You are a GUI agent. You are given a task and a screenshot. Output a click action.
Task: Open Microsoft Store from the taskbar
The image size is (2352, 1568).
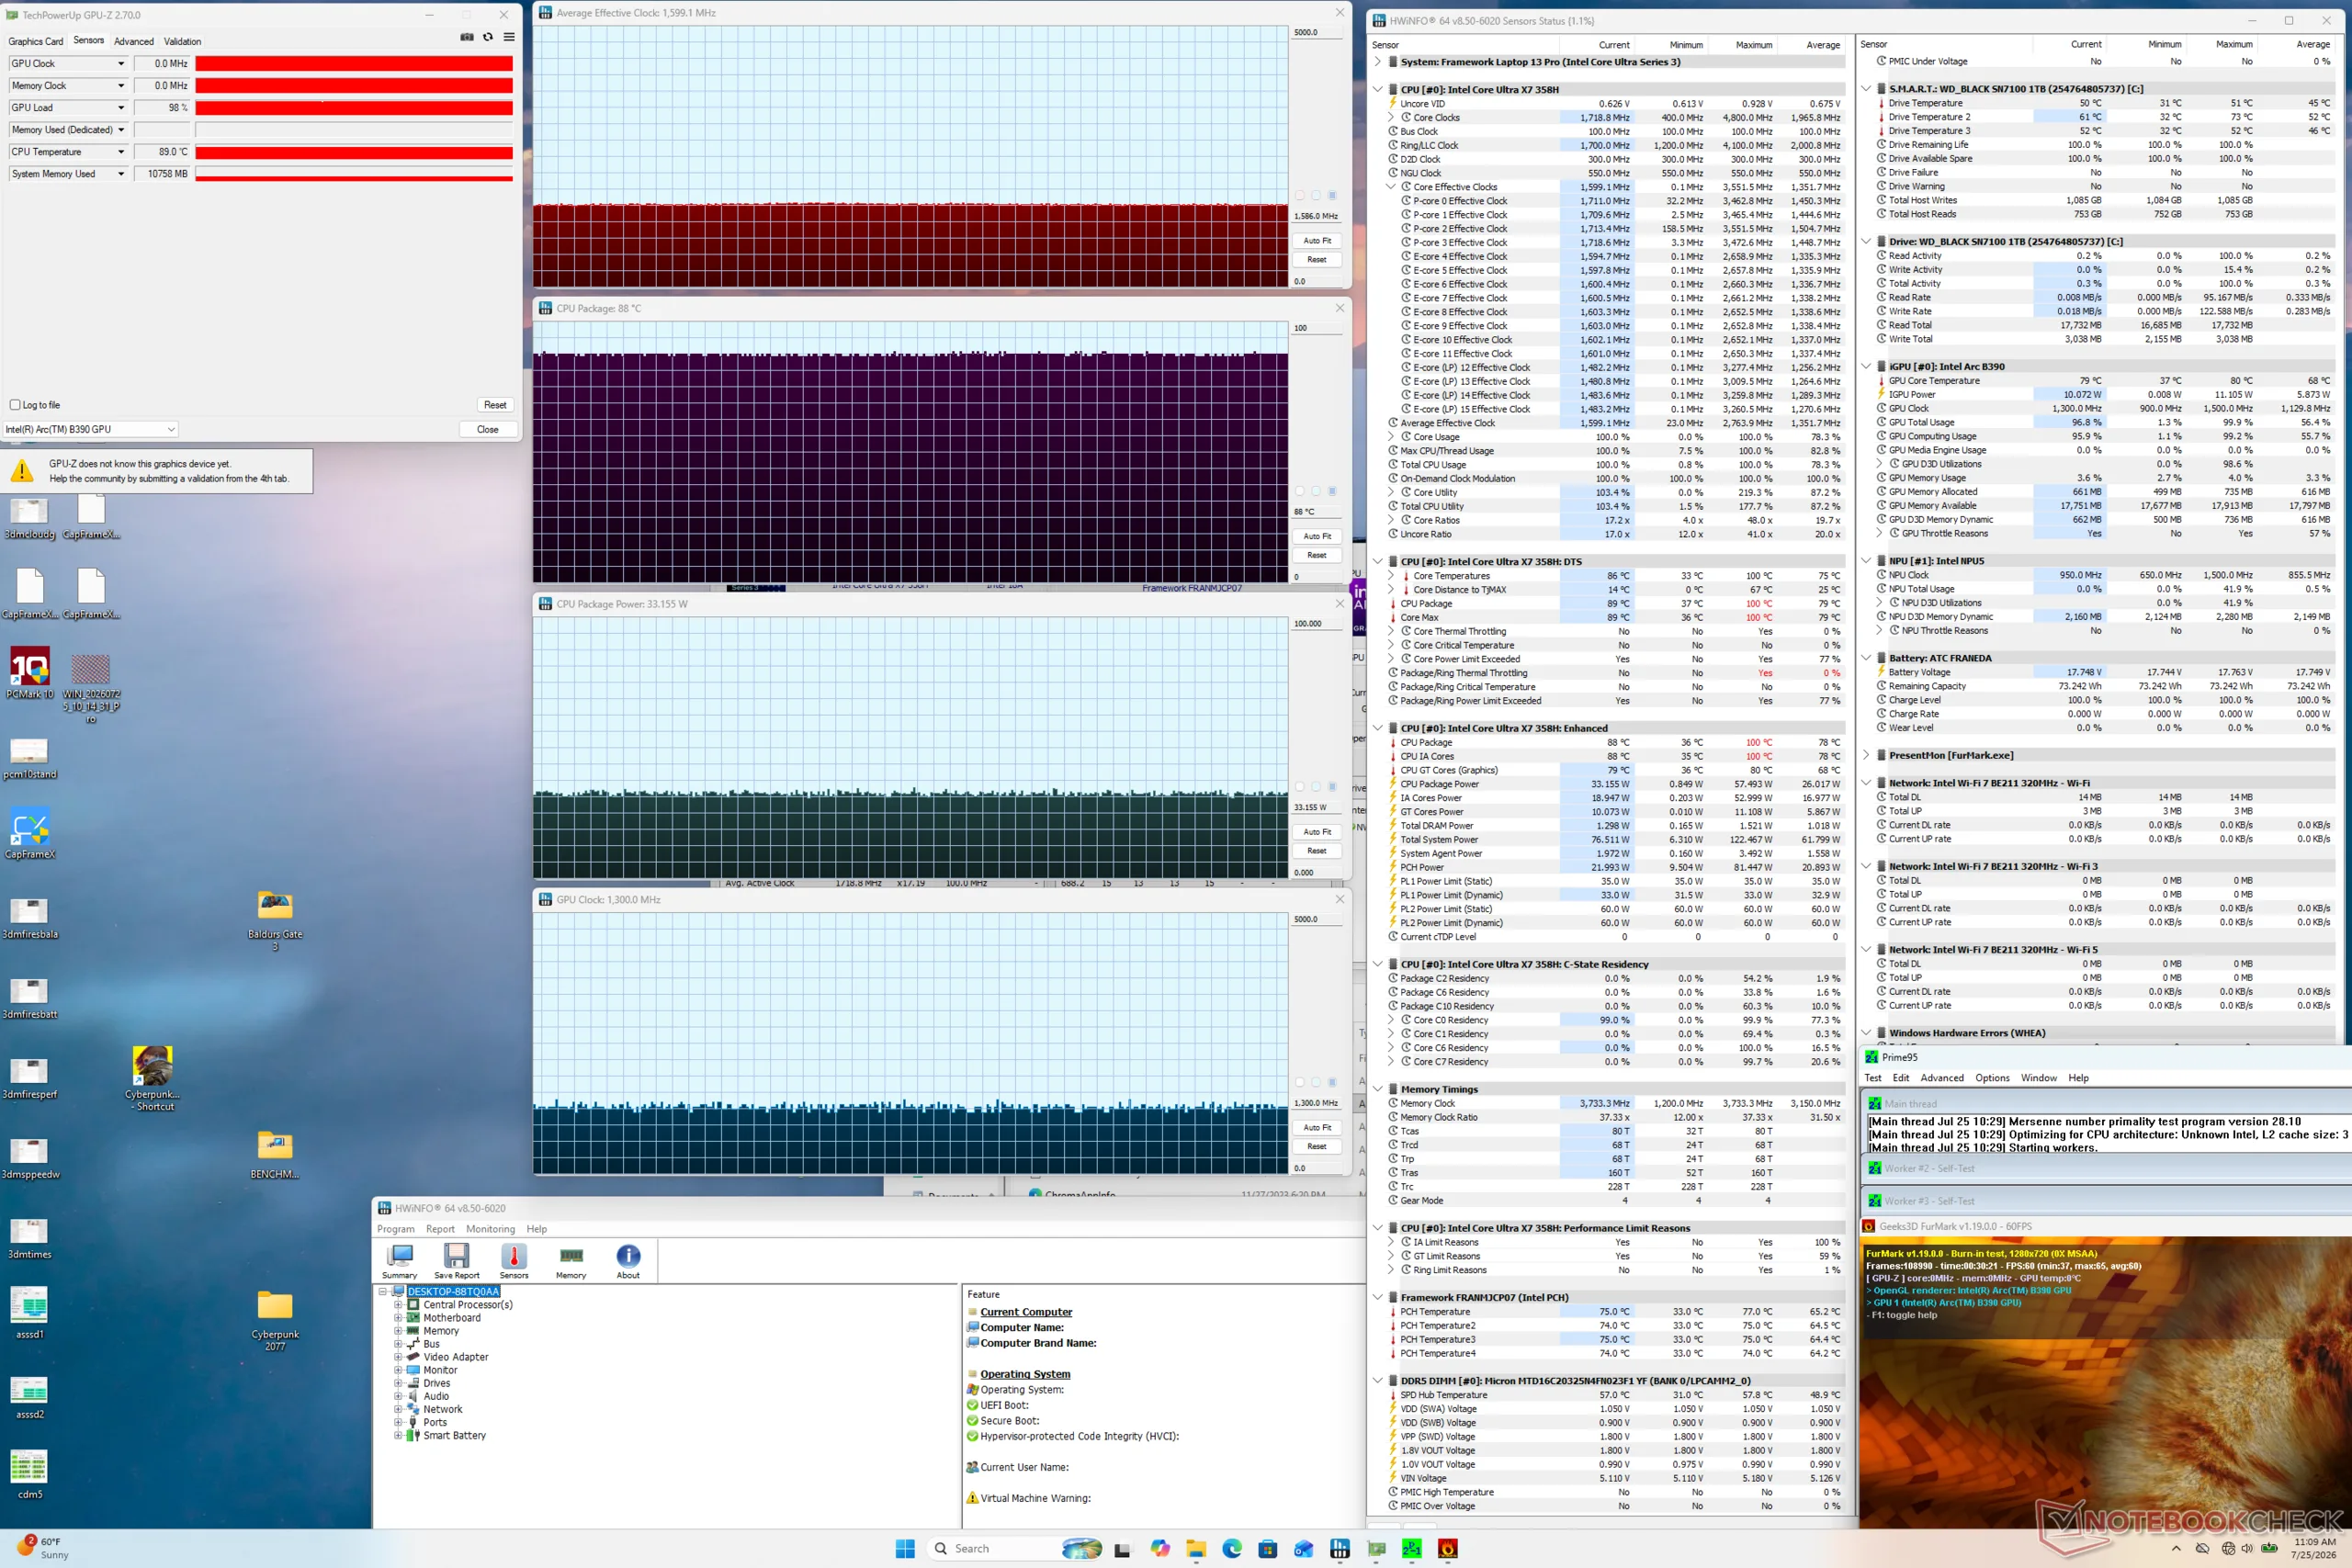point(1268,1548)
